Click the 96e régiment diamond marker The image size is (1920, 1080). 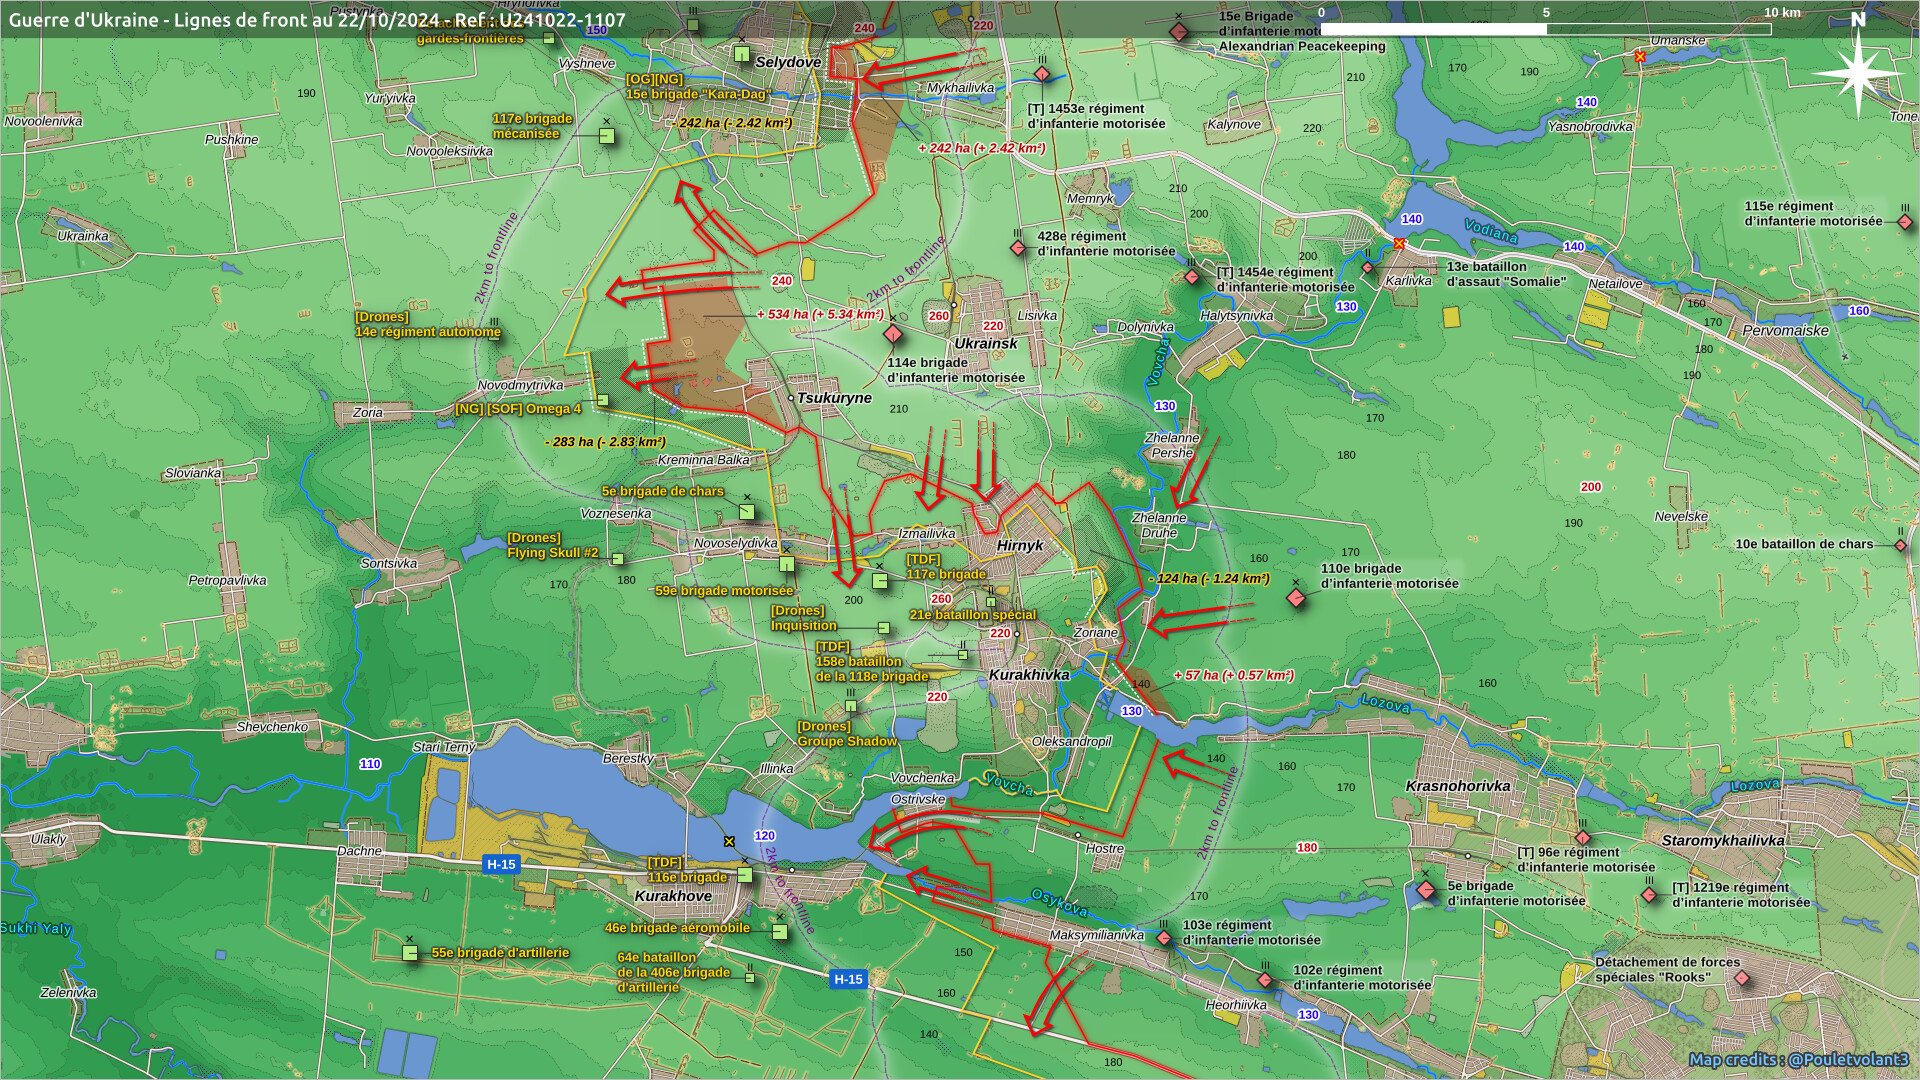pyautogui.click(x=1582, y=838)
